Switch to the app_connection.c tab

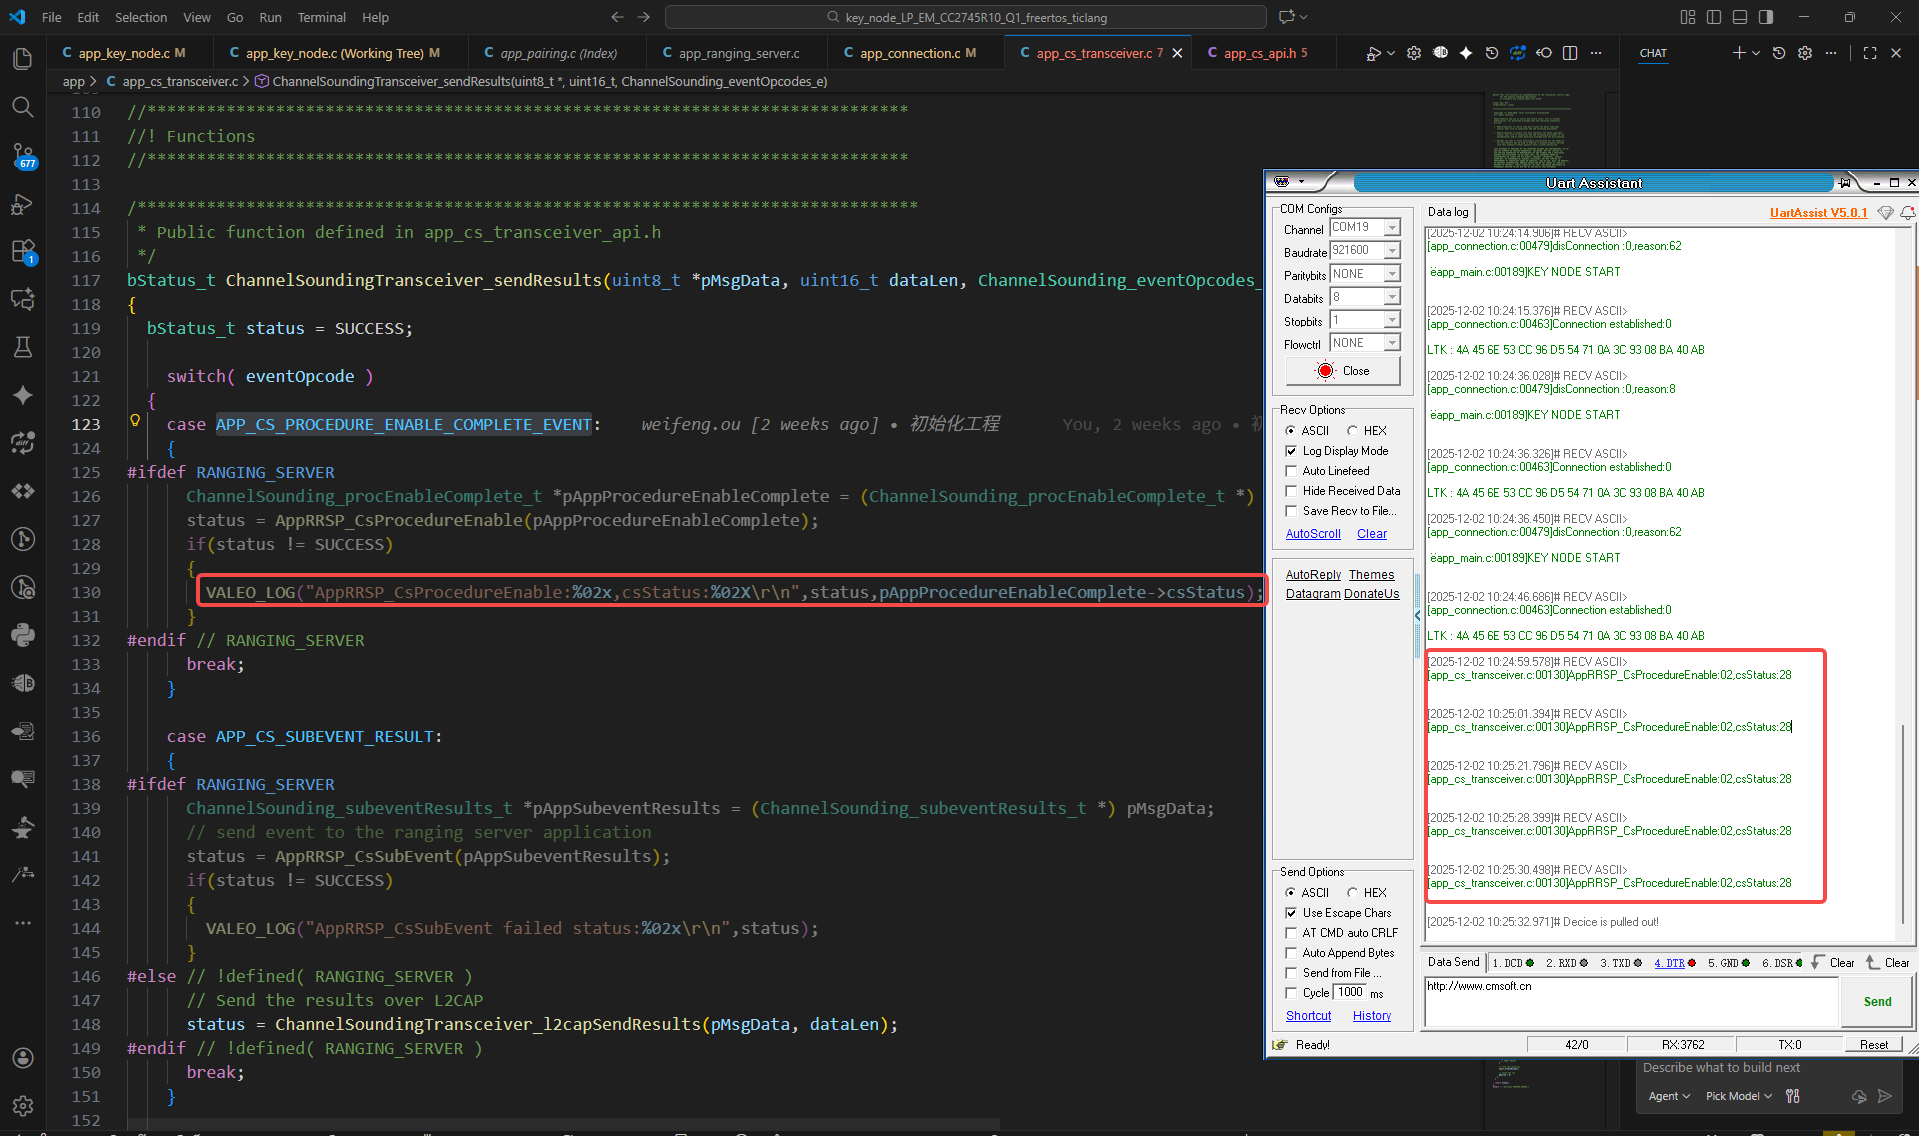tap(910, 53)
